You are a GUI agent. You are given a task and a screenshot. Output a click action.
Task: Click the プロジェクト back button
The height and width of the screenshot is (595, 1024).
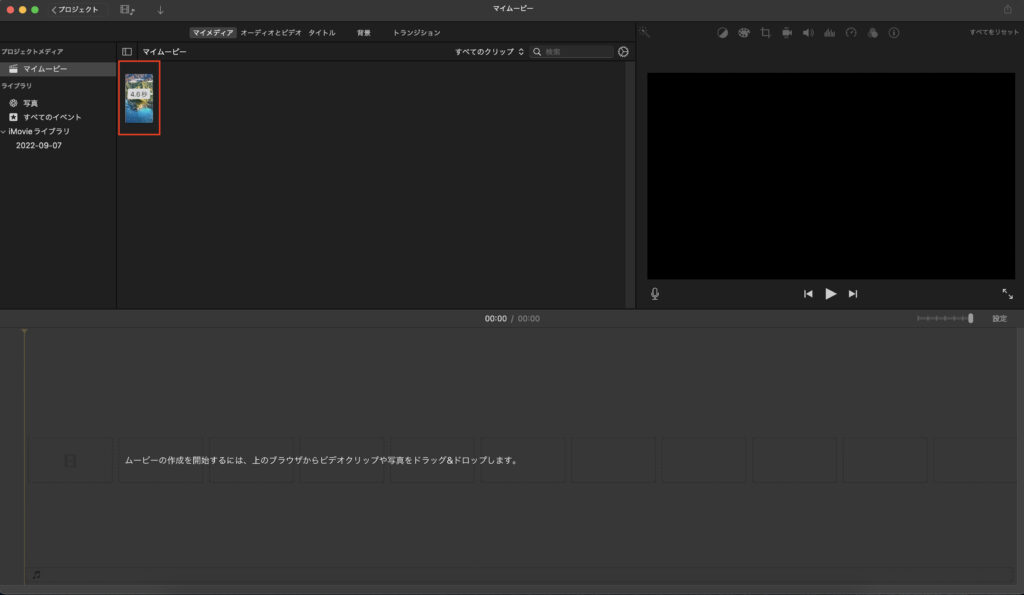(x=77, y=9)
